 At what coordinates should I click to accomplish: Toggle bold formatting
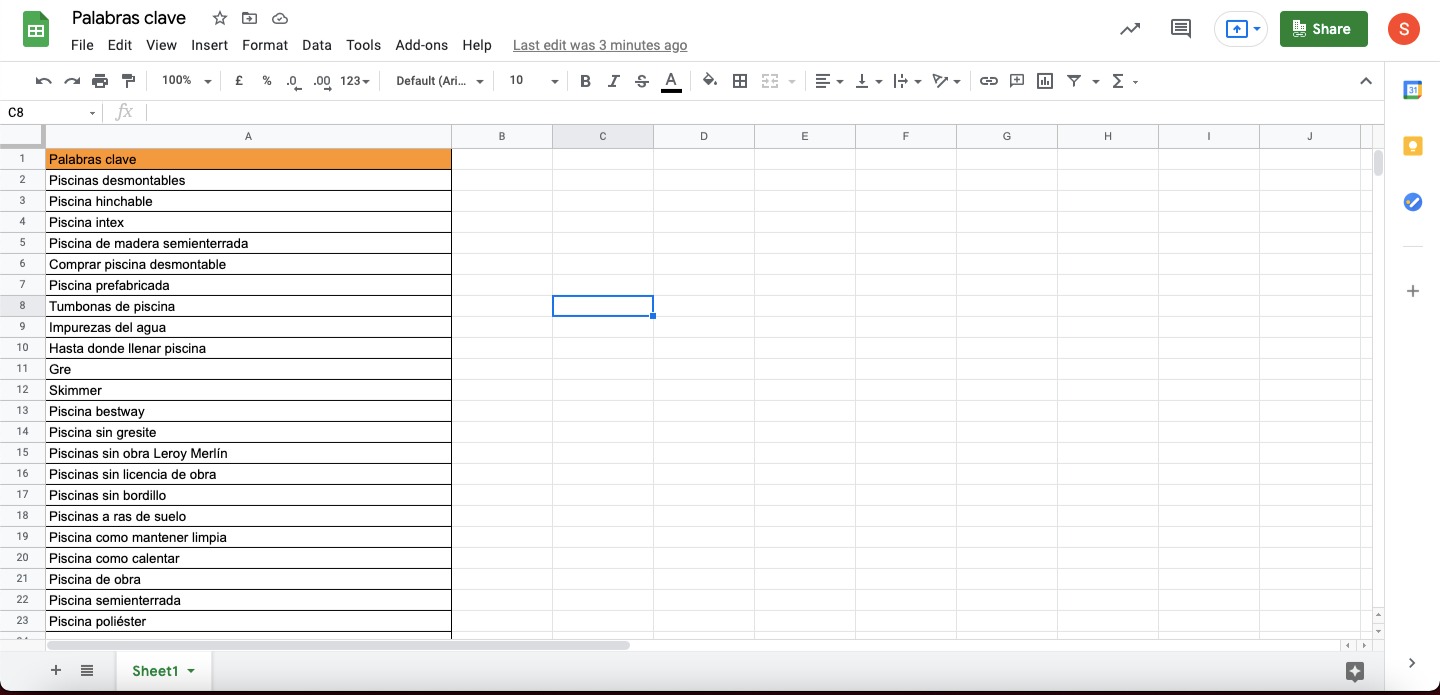[x=585, y=81]
